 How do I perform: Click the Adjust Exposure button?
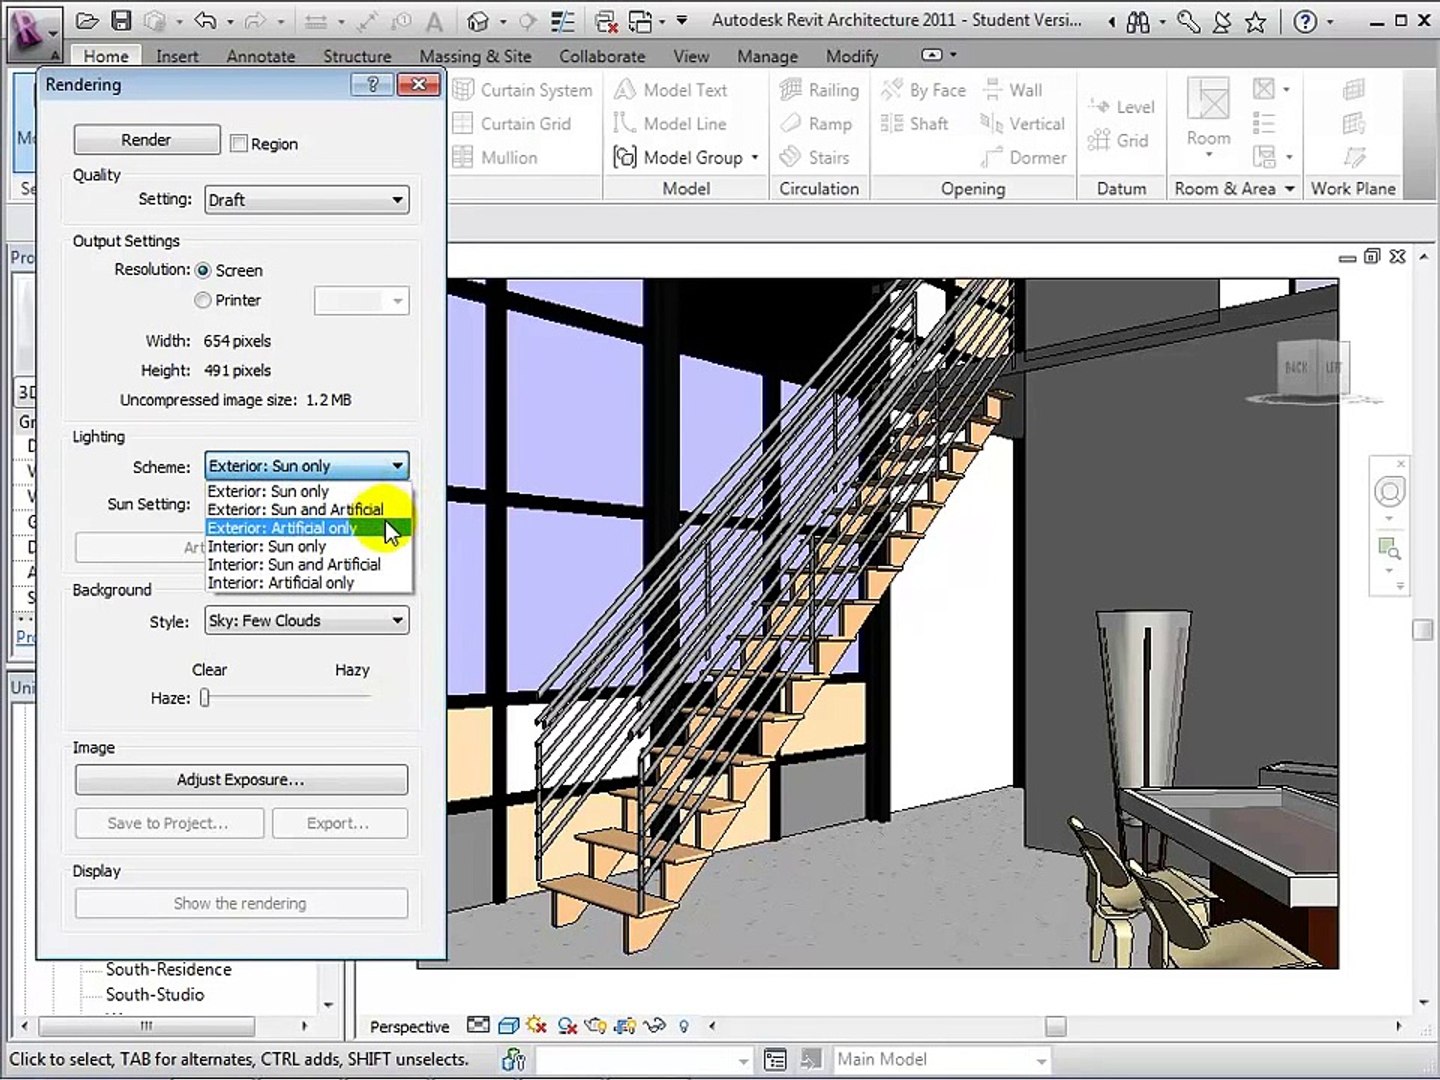[241, 780]
